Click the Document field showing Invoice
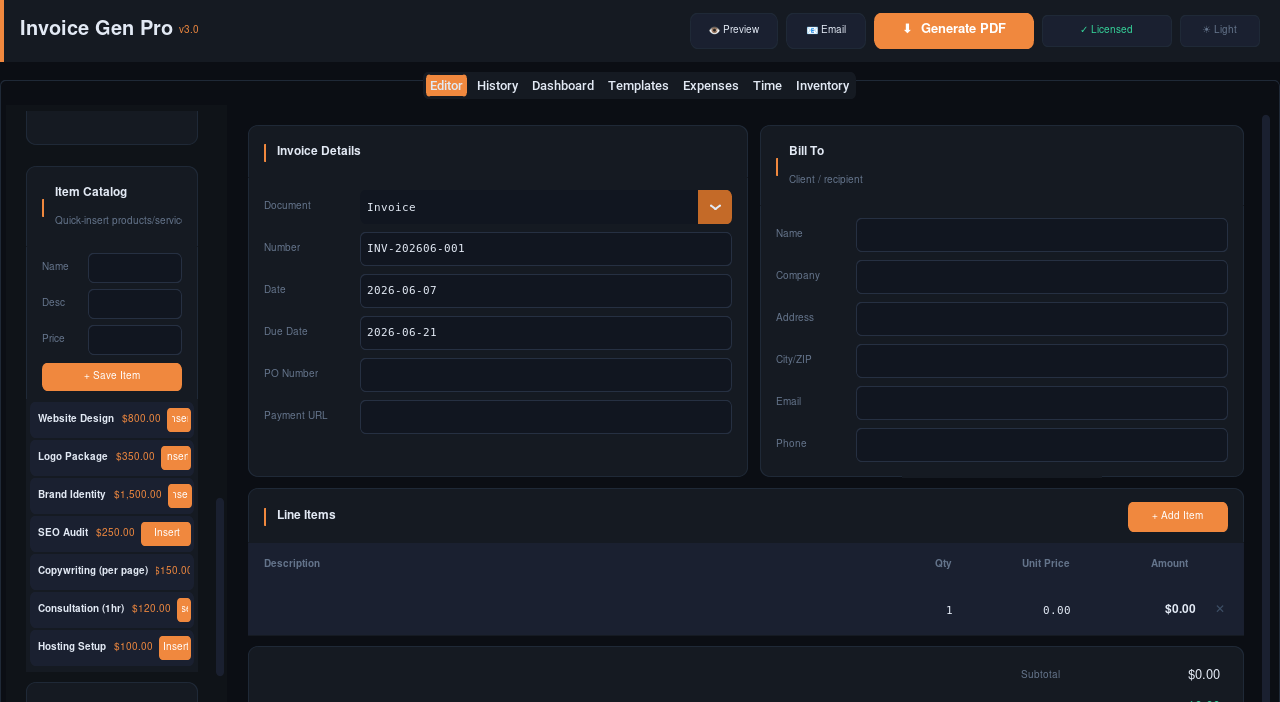1280x702 pixels. [529, 207]
